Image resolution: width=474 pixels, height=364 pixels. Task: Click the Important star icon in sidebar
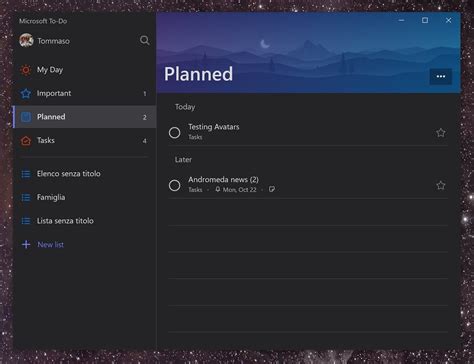coord(26,94)
